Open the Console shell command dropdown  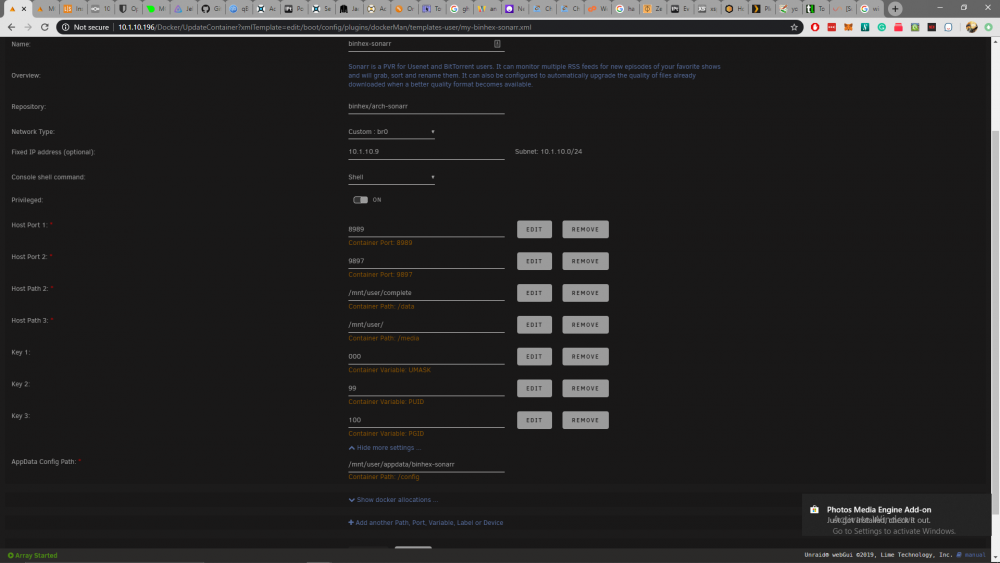point(391,177)
